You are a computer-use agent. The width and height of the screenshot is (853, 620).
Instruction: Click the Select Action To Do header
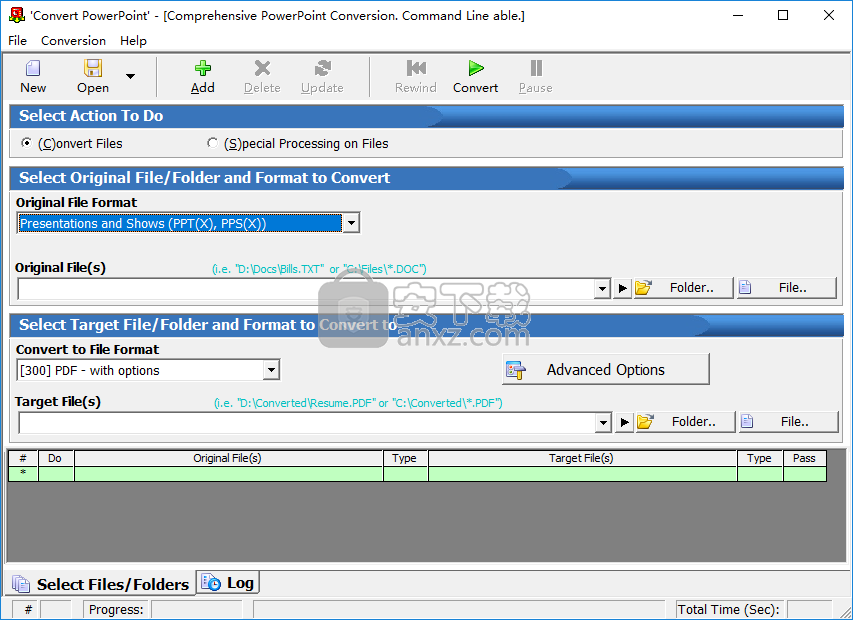coord(91,116)
